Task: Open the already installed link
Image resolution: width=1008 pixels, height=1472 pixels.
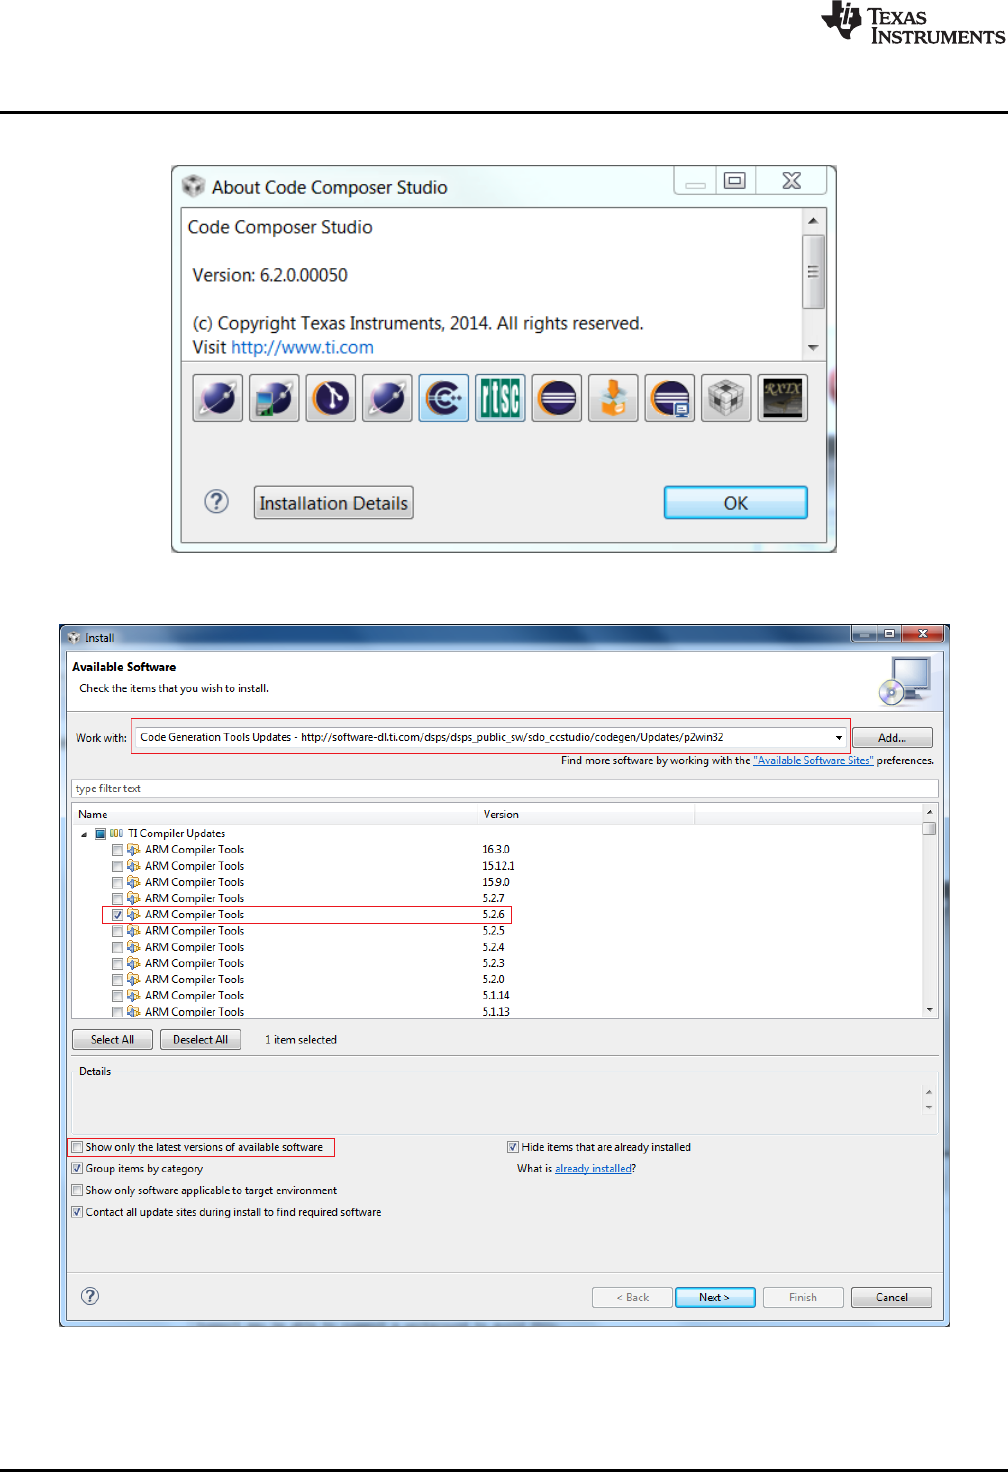Action: pyautogui.click(x=593, y=1168)
